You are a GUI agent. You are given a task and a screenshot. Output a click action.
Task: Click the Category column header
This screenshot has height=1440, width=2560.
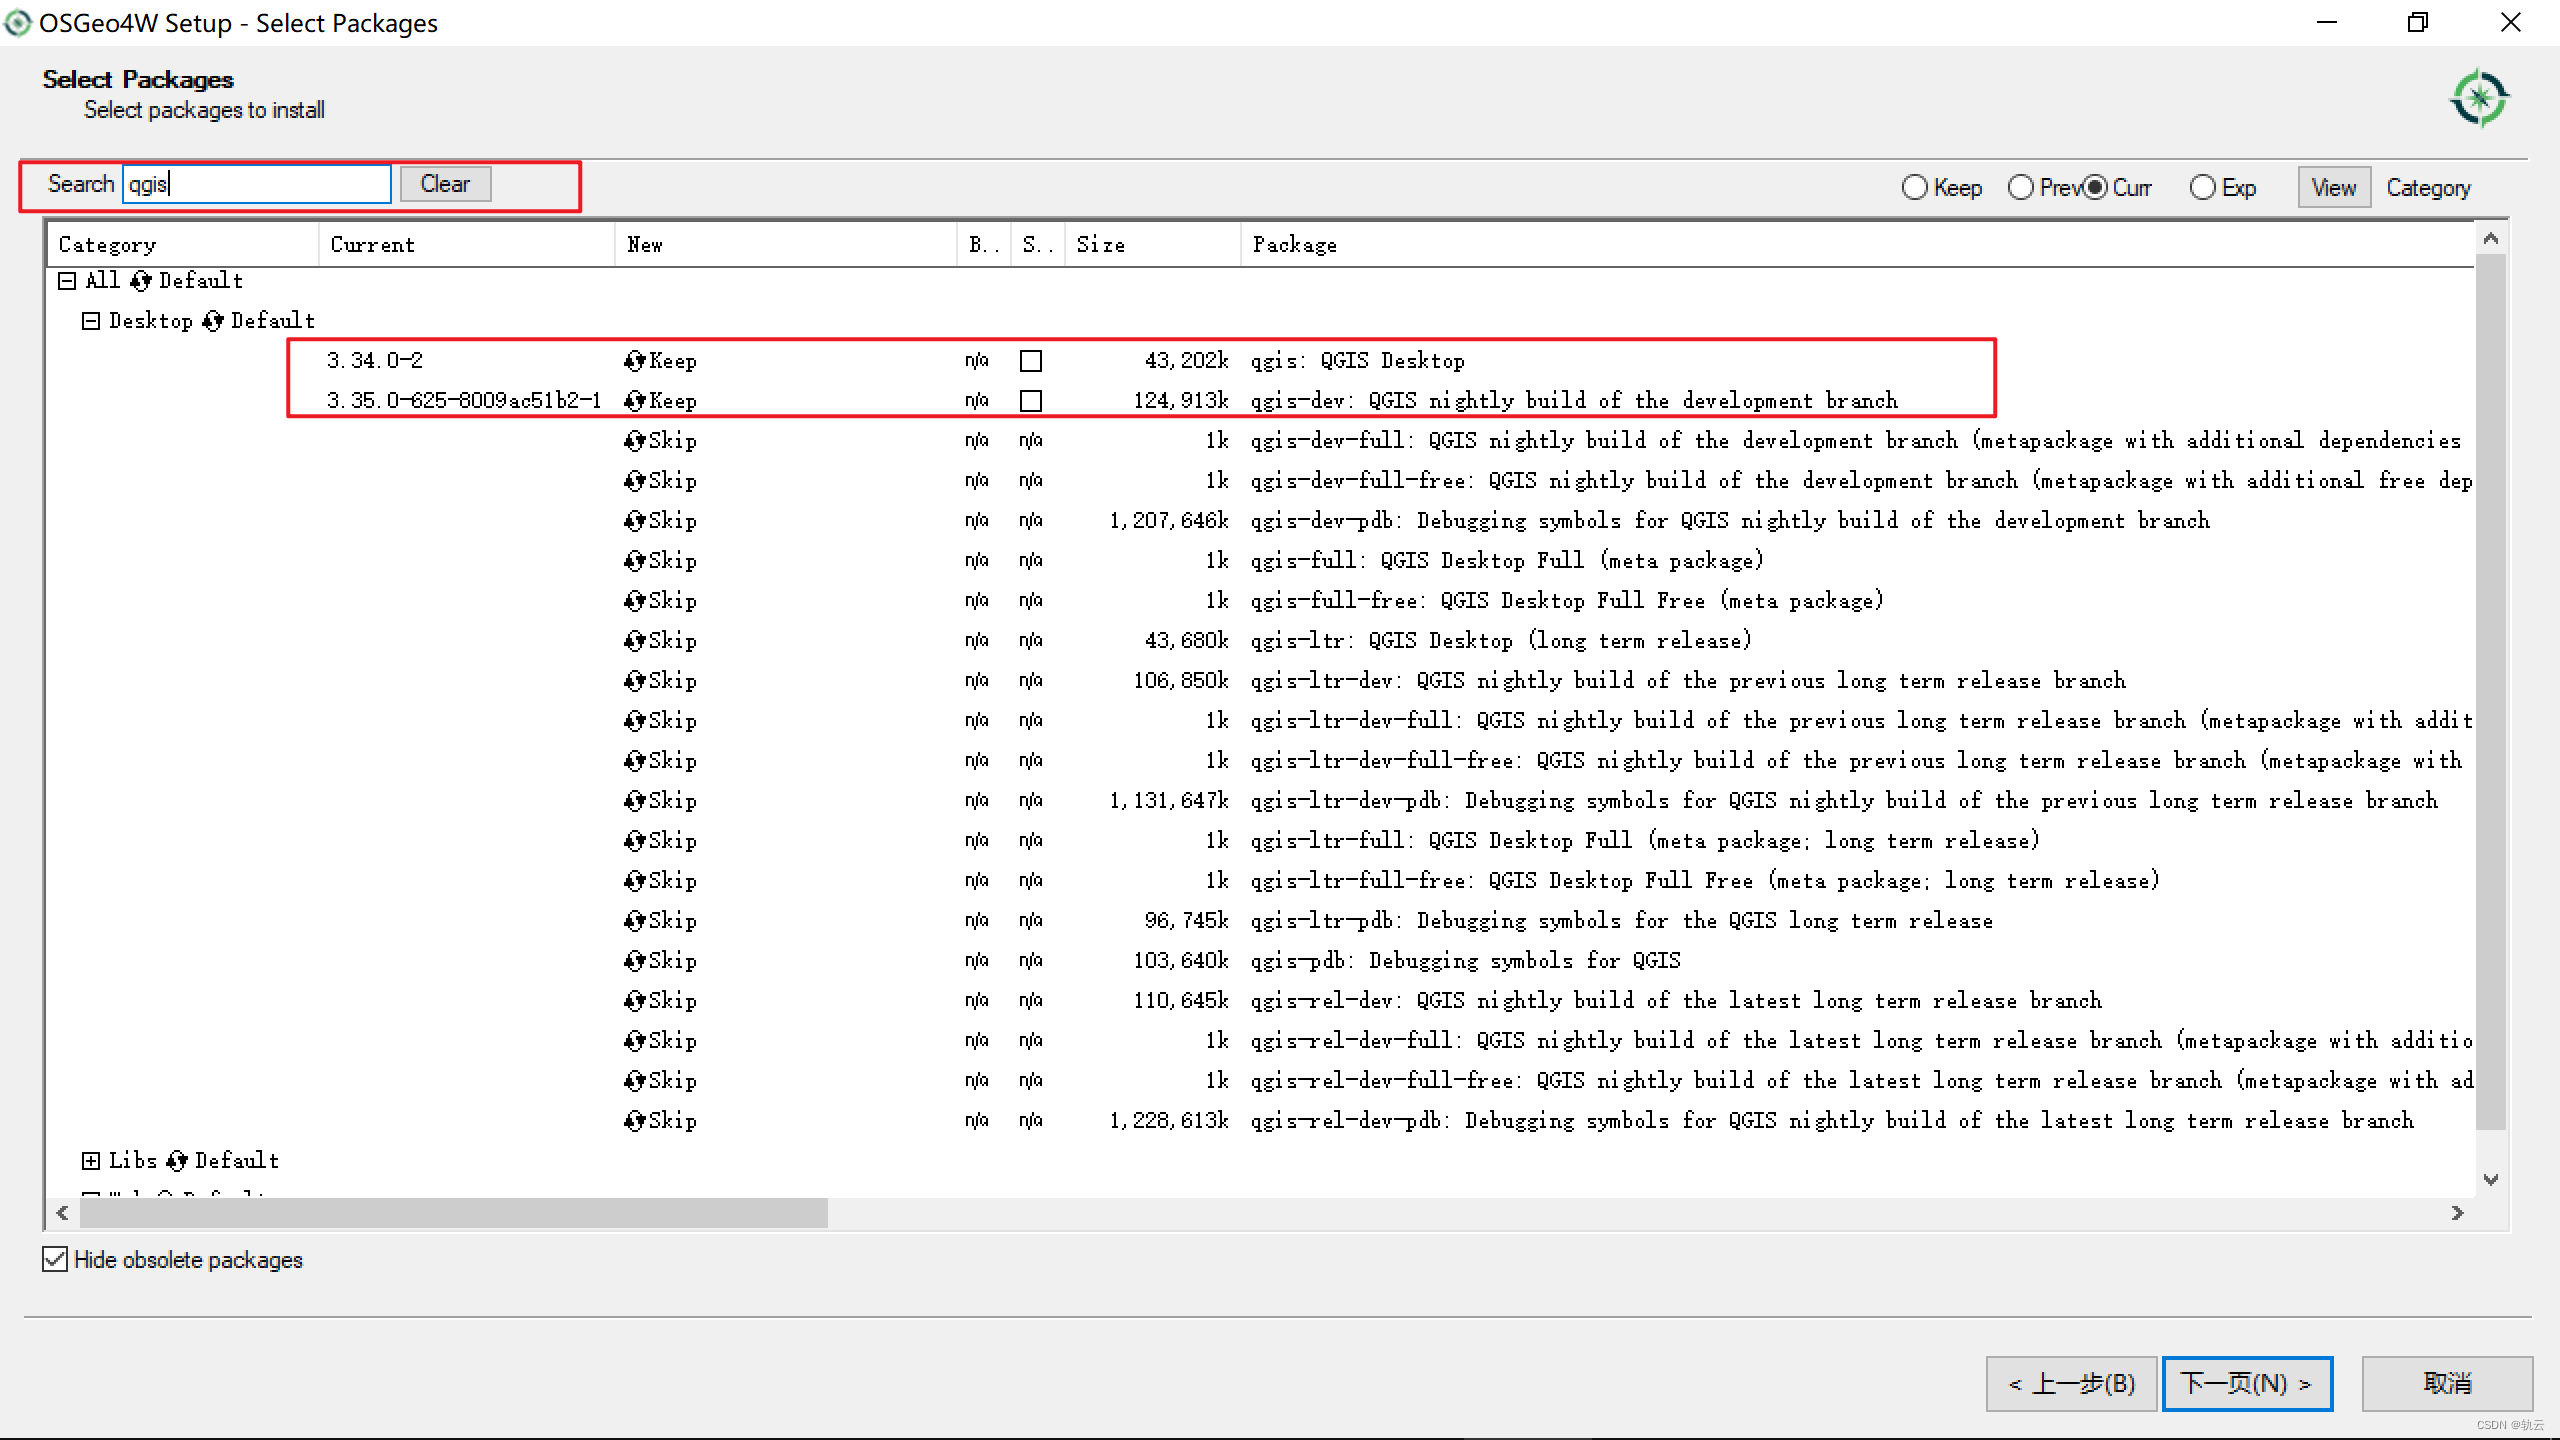[183, 245]
